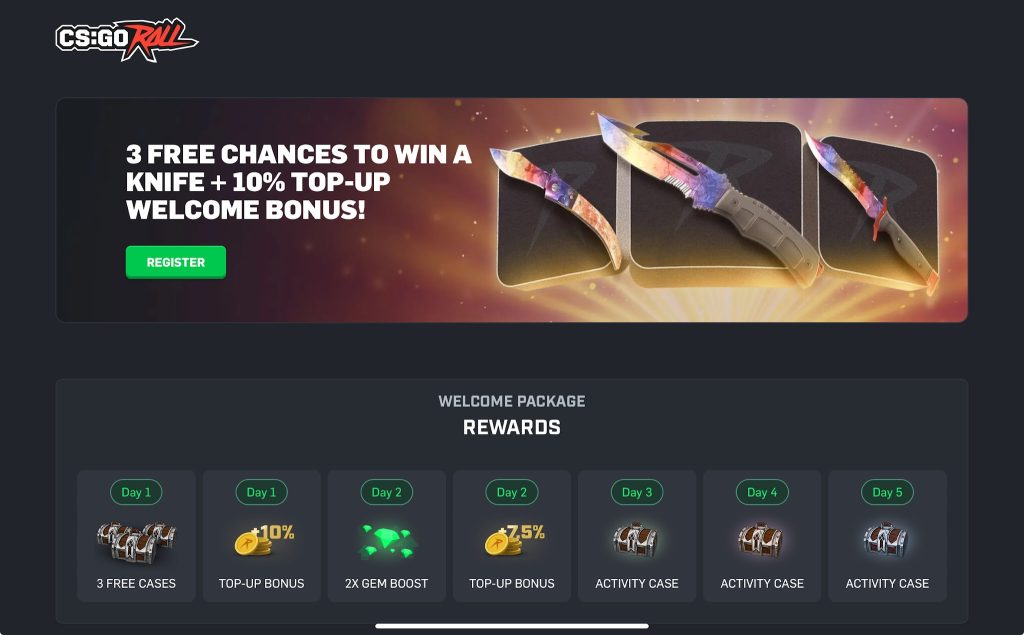Image resolution: width=1024 pixels, height=635 pixels.
Task: Click the CS:GO Roll logo
Action: [x=127, y=39]
